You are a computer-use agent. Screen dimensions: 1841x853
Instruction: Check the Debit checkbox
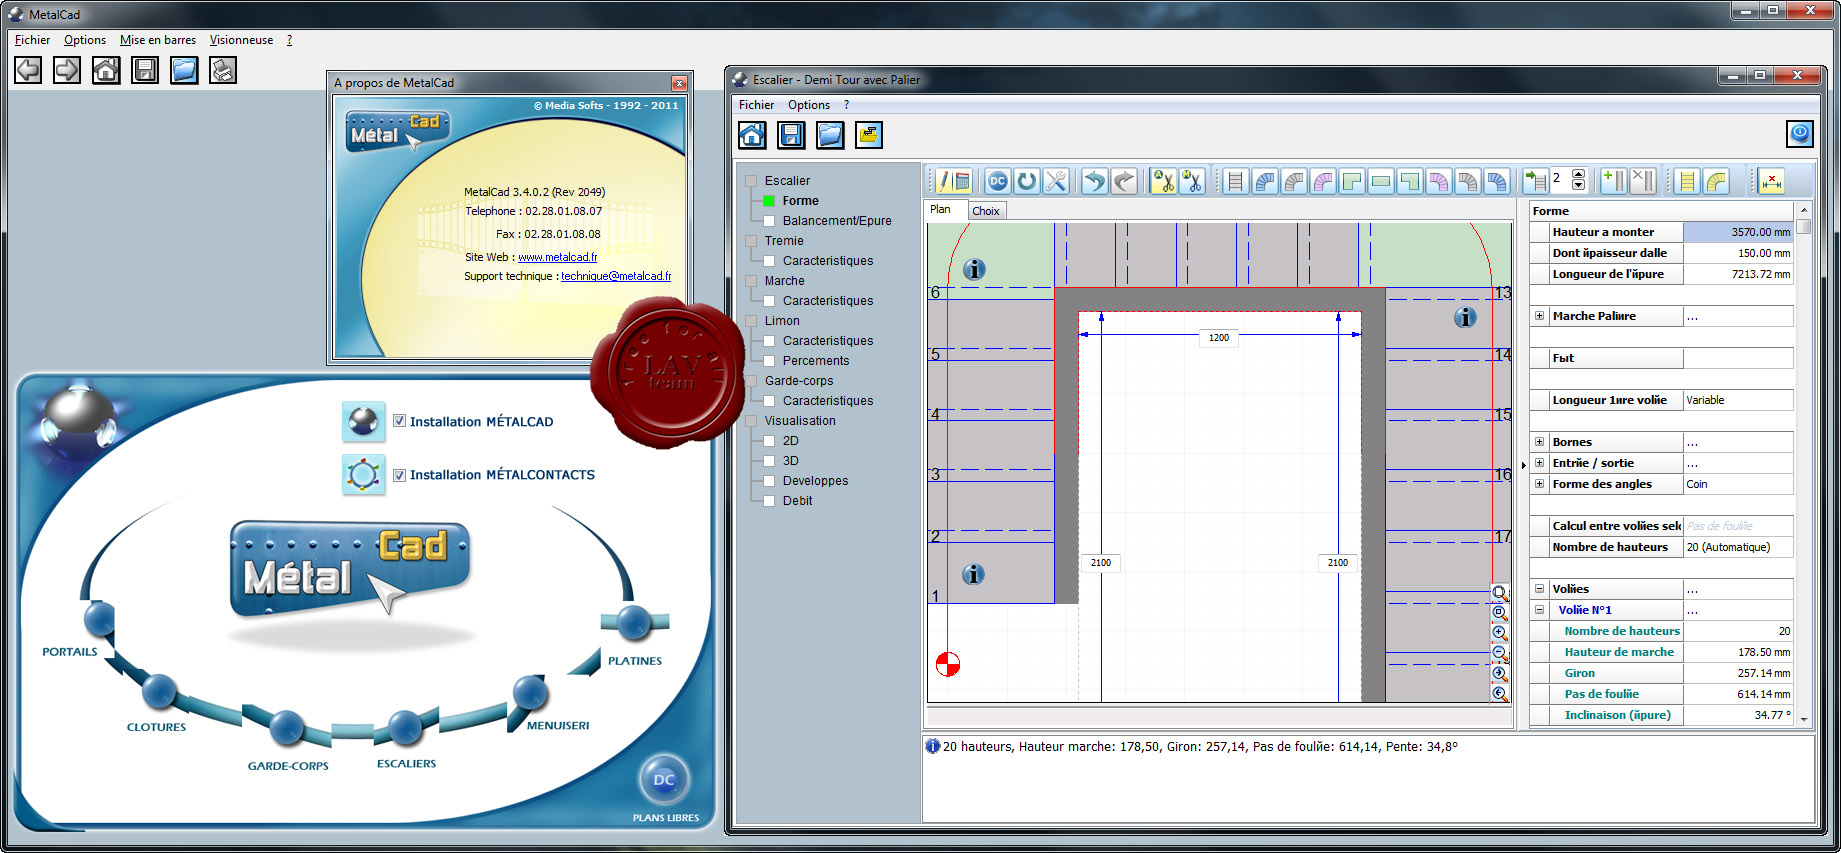click(x=769, y=501)
